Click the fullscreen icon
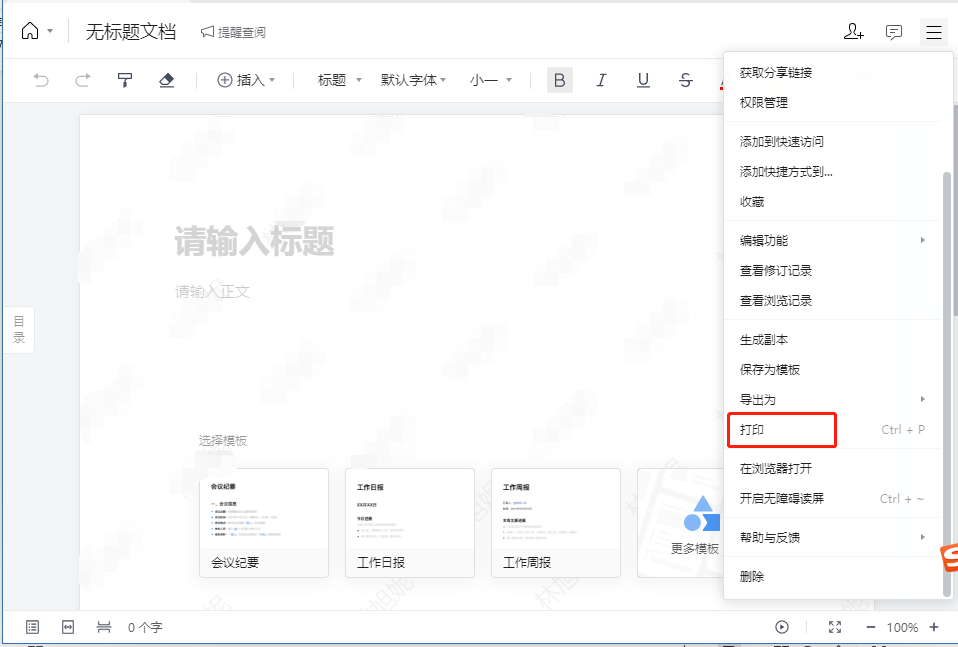This screenshot has height=647, width=958. click(835, 627)
